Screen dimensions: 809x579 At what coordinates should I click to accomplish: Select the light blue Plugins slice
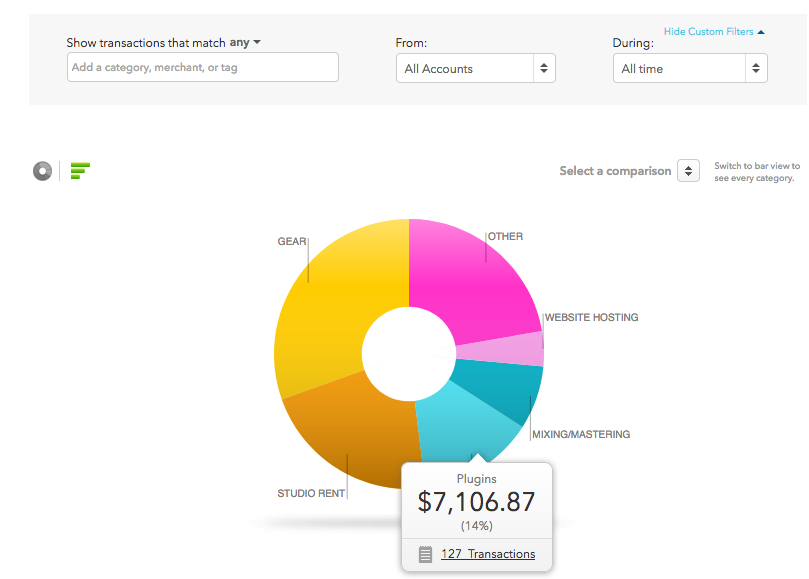click(460, 425)
